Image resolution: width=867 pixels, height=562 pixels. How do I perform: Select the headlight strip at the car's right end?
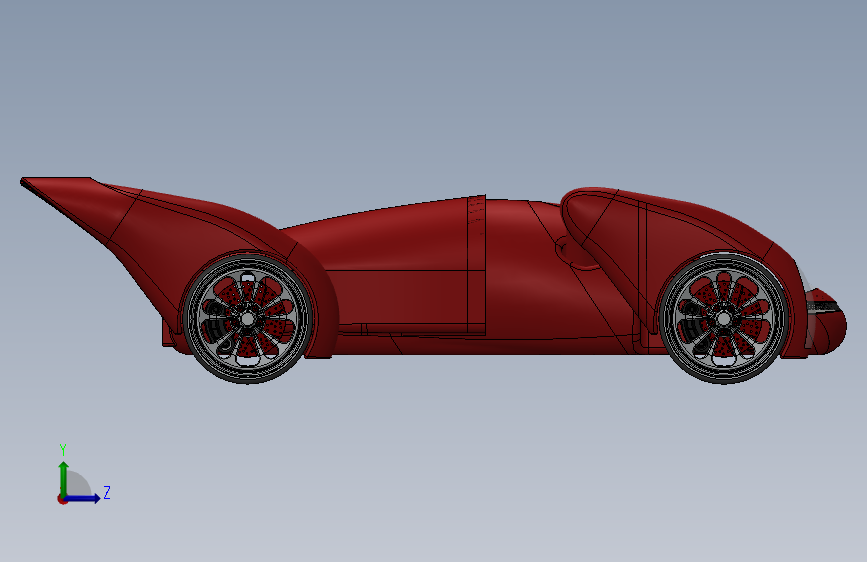coord(823,306)
